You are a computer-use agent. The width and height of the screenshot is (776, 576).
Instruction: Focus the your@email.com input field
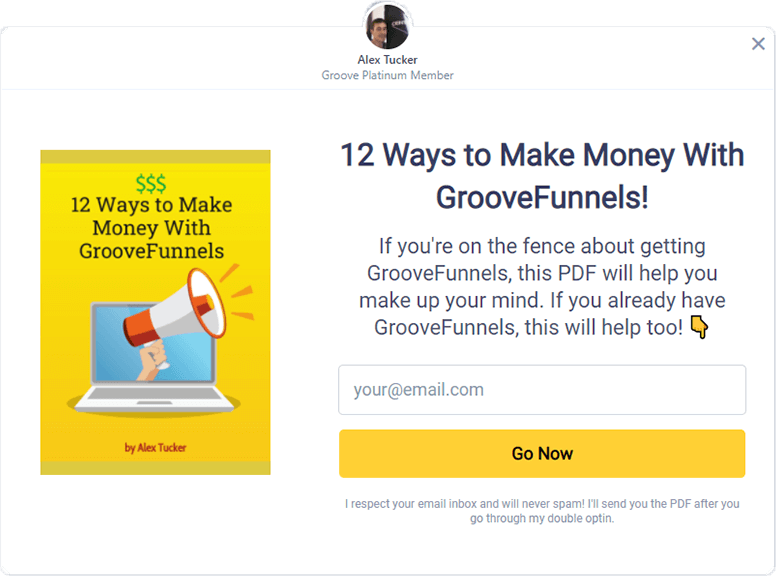[542, 390]
